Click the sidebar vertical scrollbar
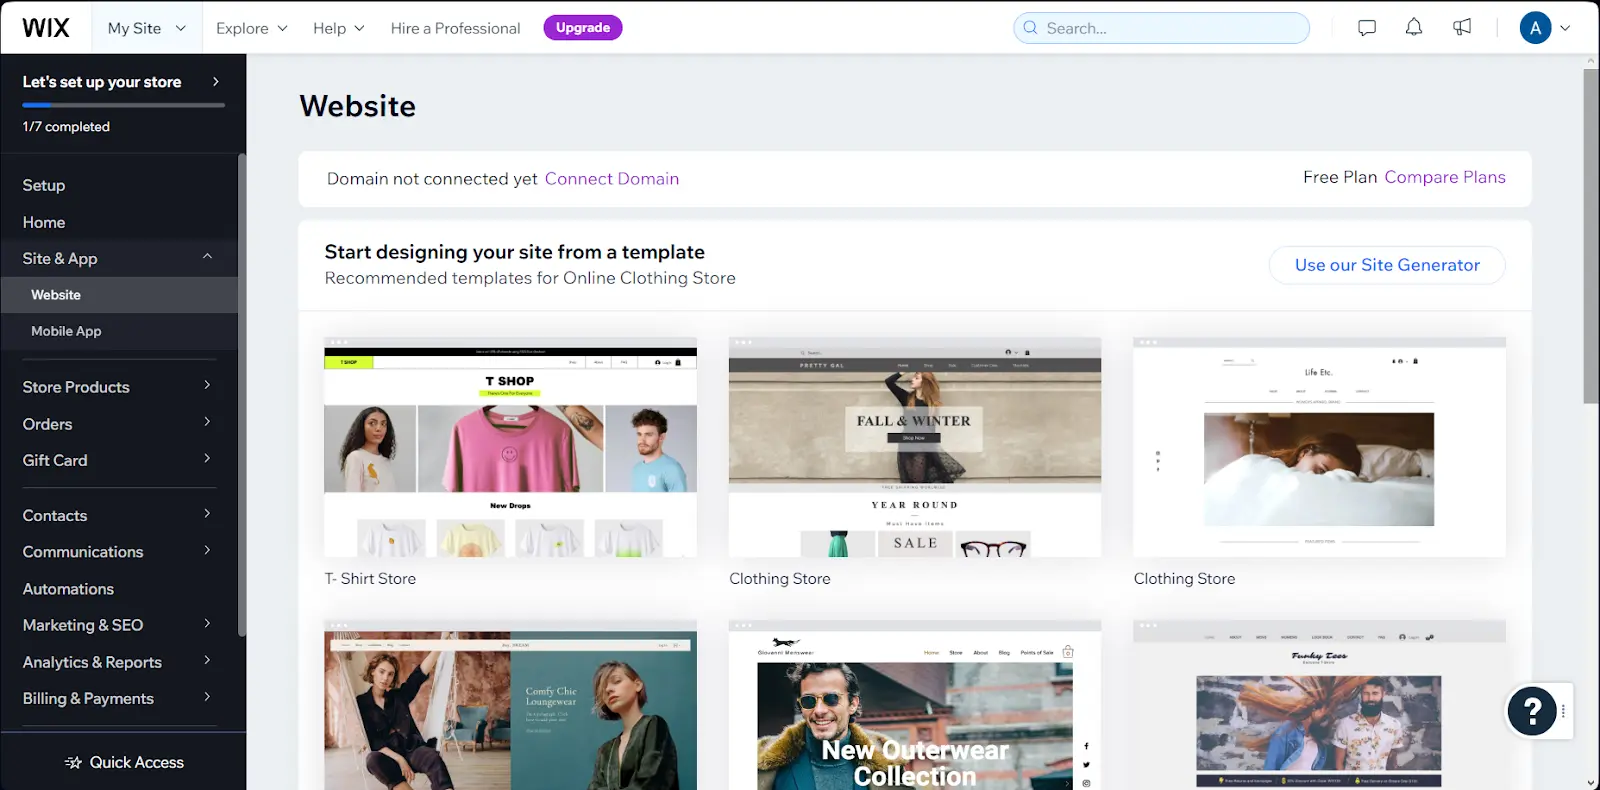Screen dimensions: 1600x790 tap(241, 395)
